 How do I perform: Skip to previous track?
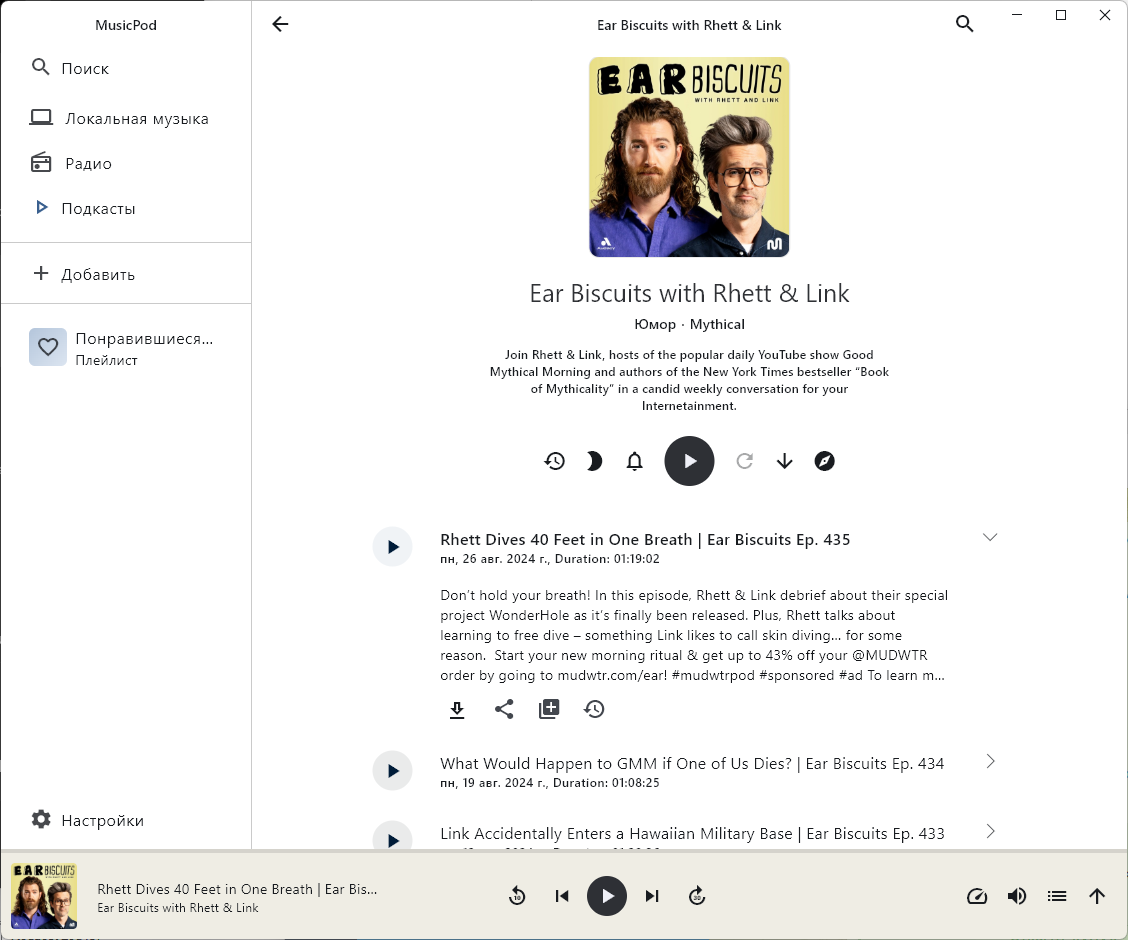562,896
